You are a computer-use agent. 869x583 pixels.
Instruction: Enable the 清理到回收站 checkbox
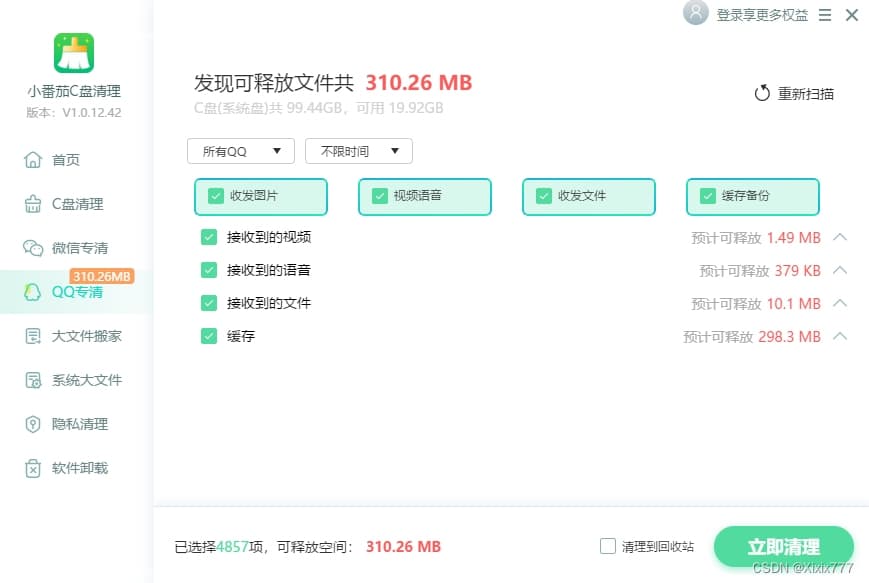(608, 546)
